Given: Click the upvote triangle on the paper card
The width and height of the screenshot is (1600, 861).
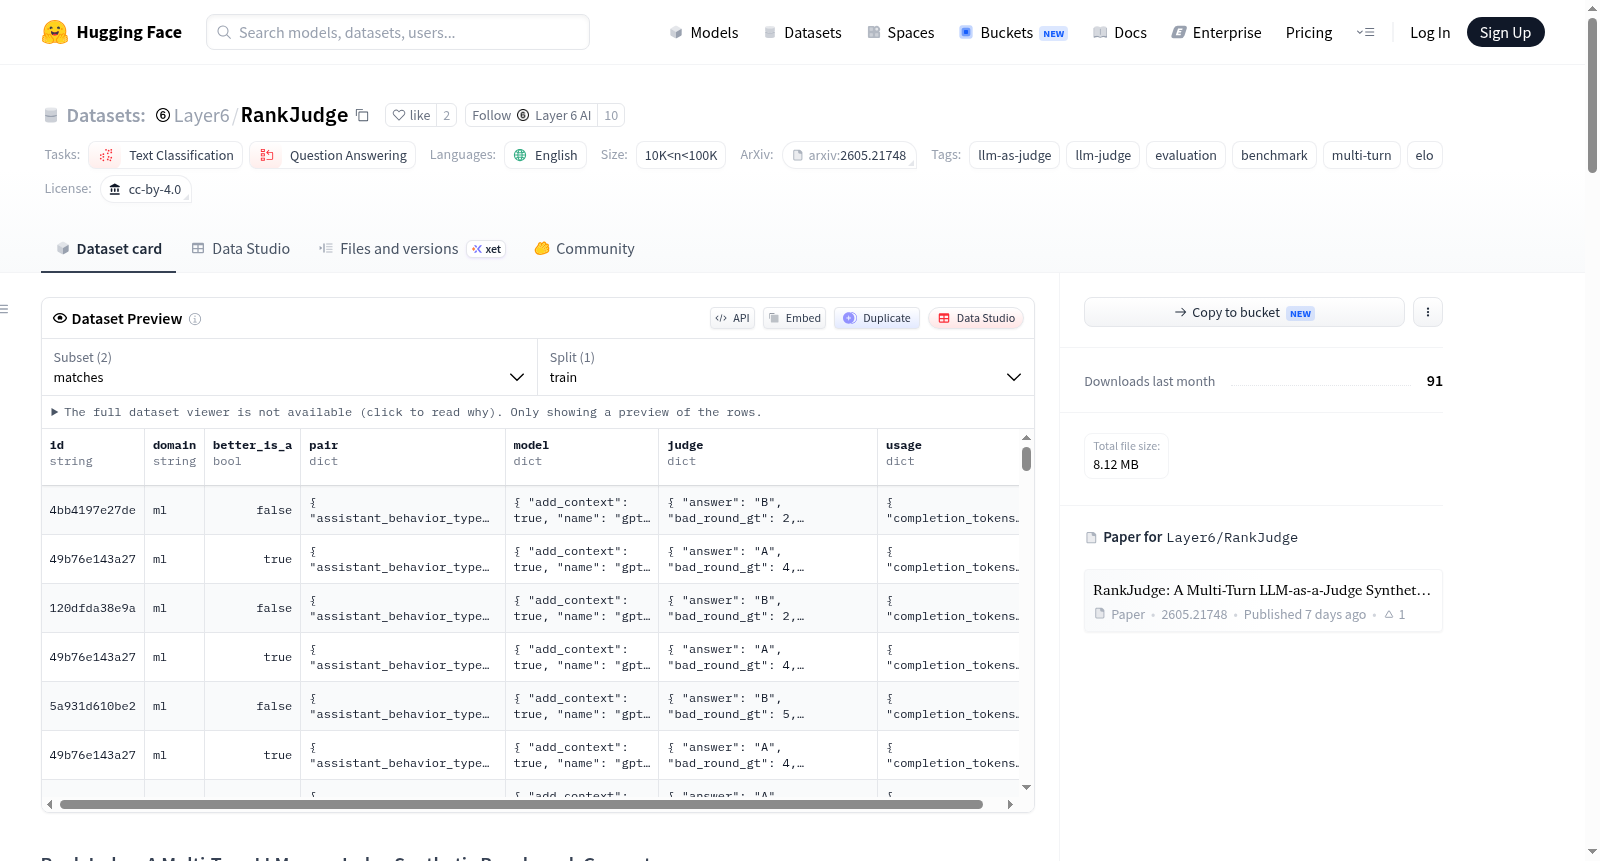Looking at the screenshot, I should (1389, 615).
